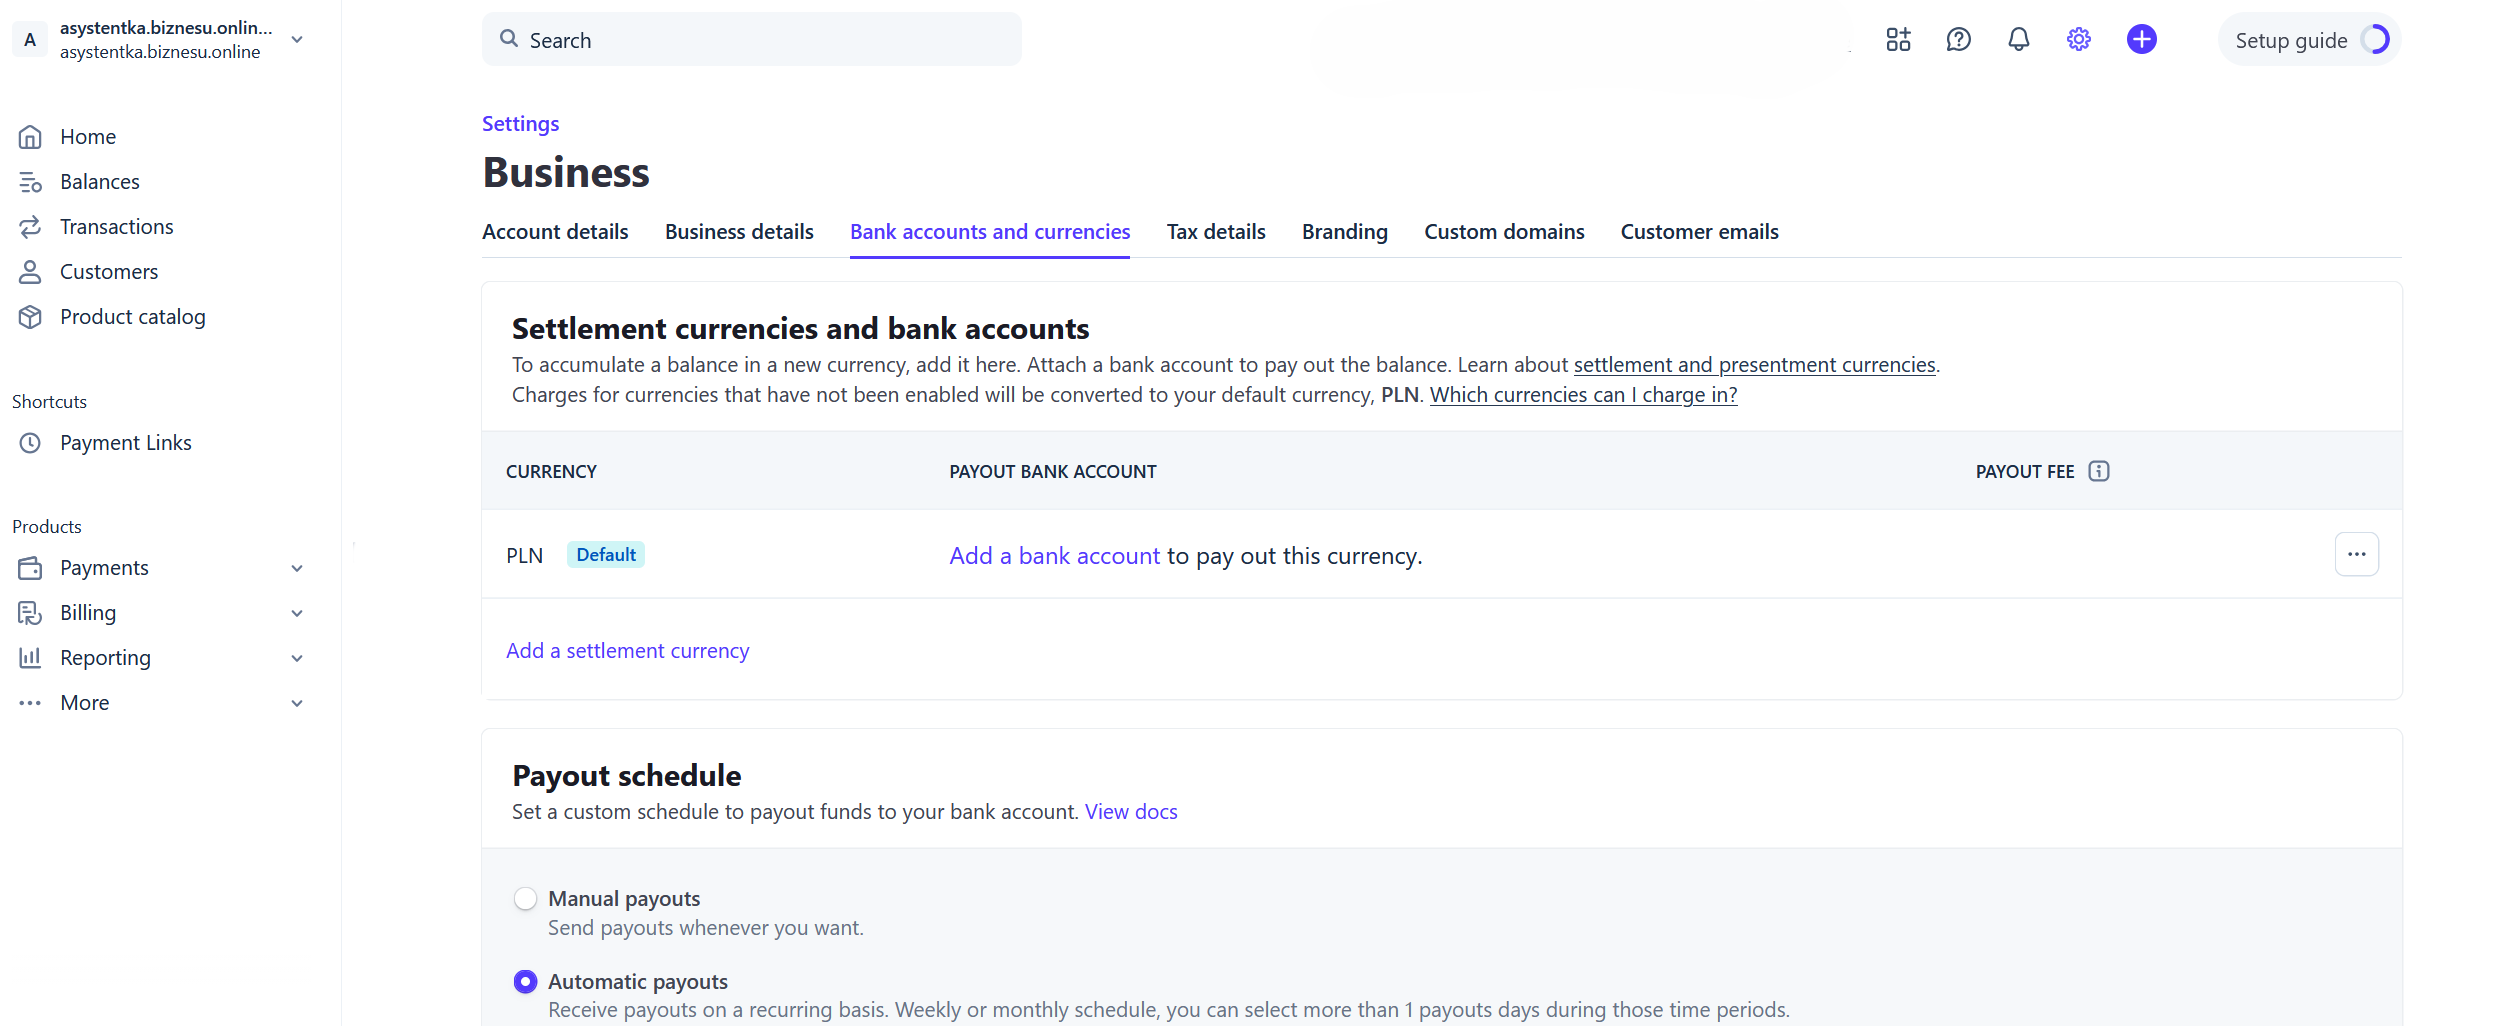The height and width of the screenshot is (1026, 2502).
Task: Open Product catalog from the sidebar
Action: [132, 317]
